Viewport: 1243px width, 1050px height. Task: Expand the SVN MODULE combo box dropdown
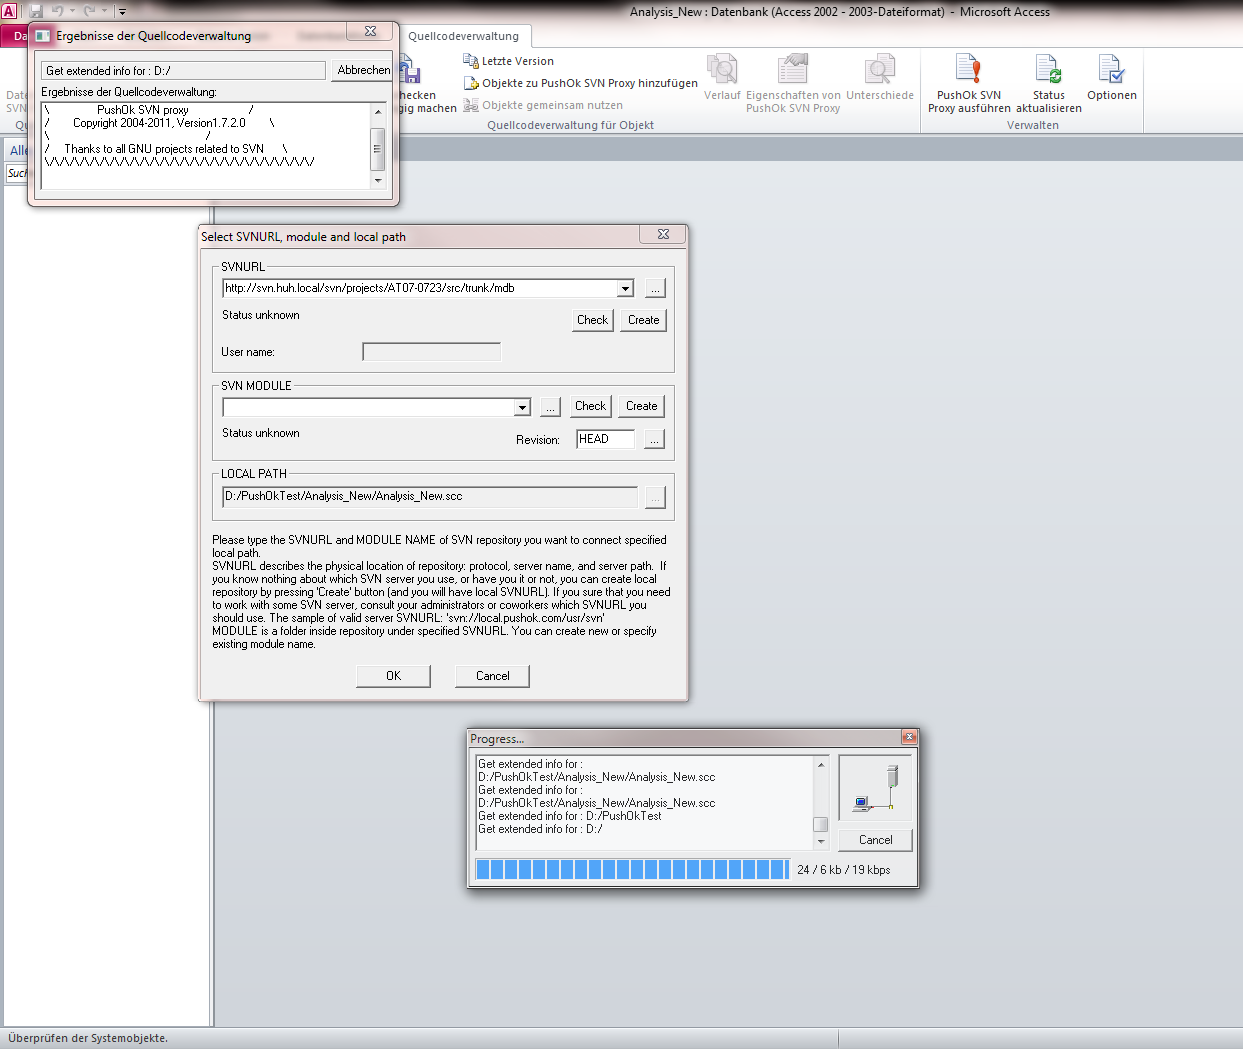tap(522, 408)
